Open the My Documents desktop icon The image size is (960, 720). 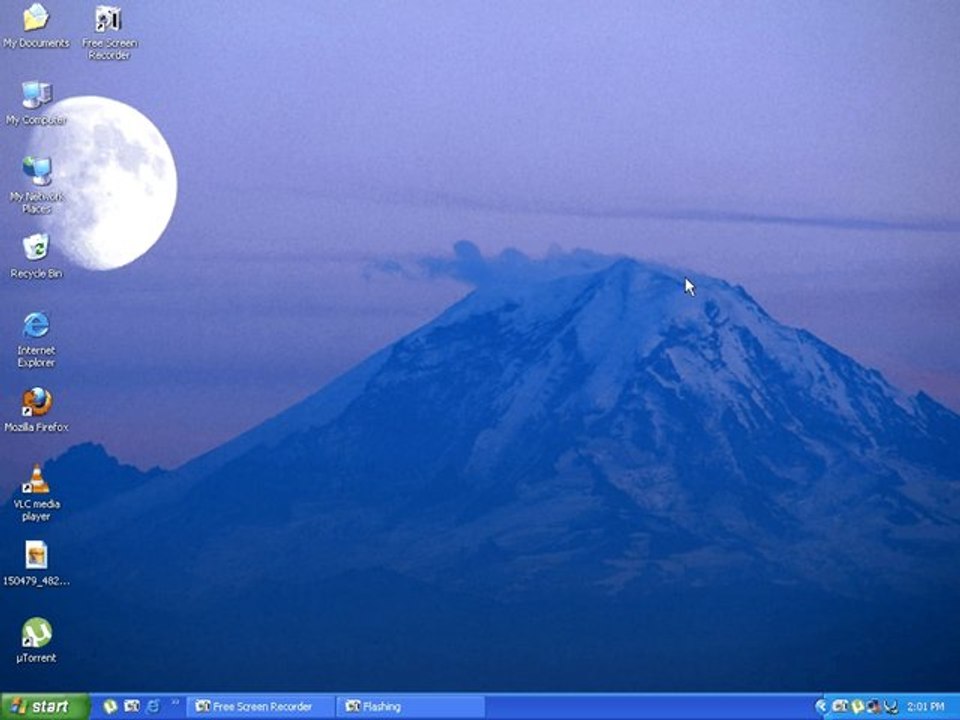pos(36,26)
